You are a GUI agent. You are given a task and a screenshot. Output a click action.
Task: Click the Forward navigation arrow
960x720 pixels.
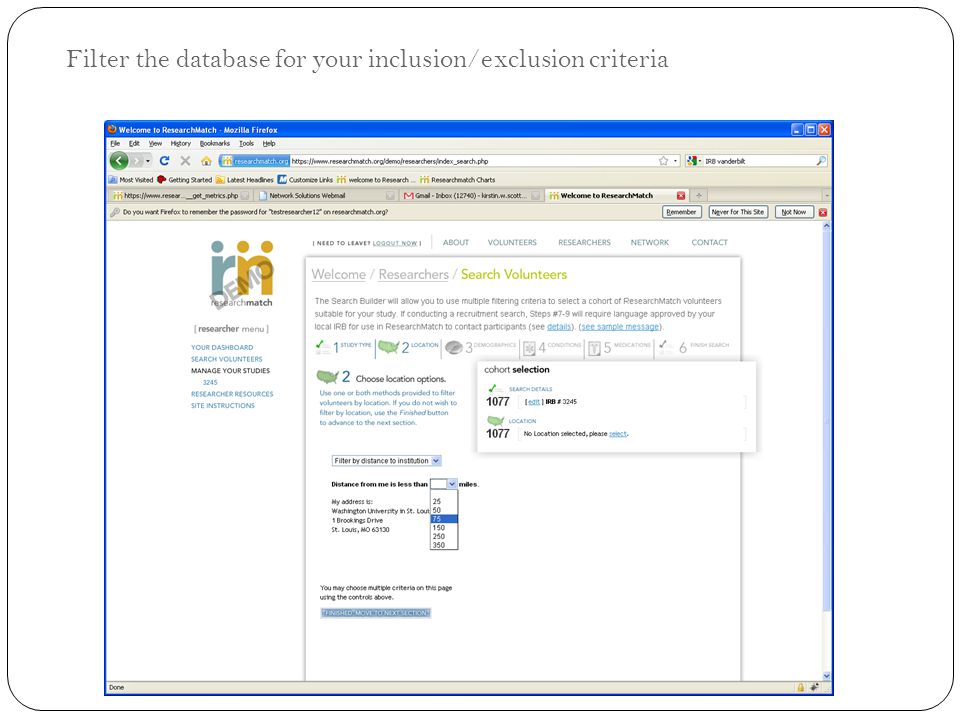tap(137, 161)
